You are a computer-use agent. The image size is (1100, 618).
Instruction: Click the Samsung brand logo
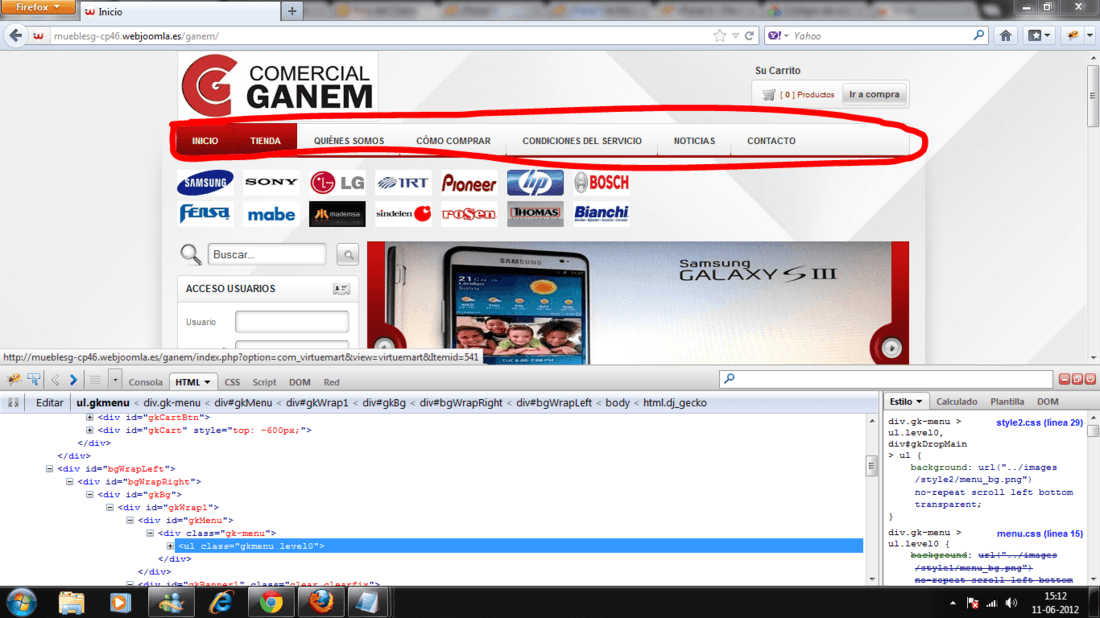click(205, 183)
